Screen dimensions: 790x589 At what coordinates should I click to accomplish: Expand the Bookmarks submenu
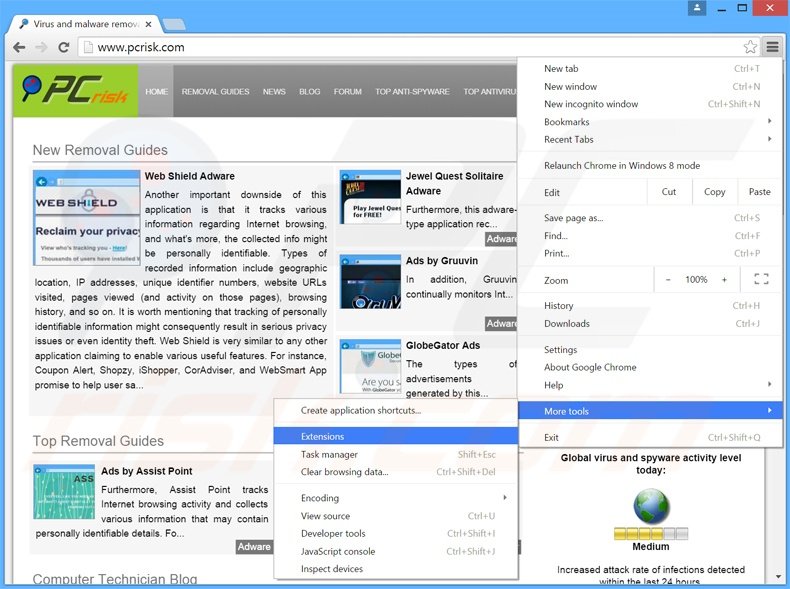(650, 121)
